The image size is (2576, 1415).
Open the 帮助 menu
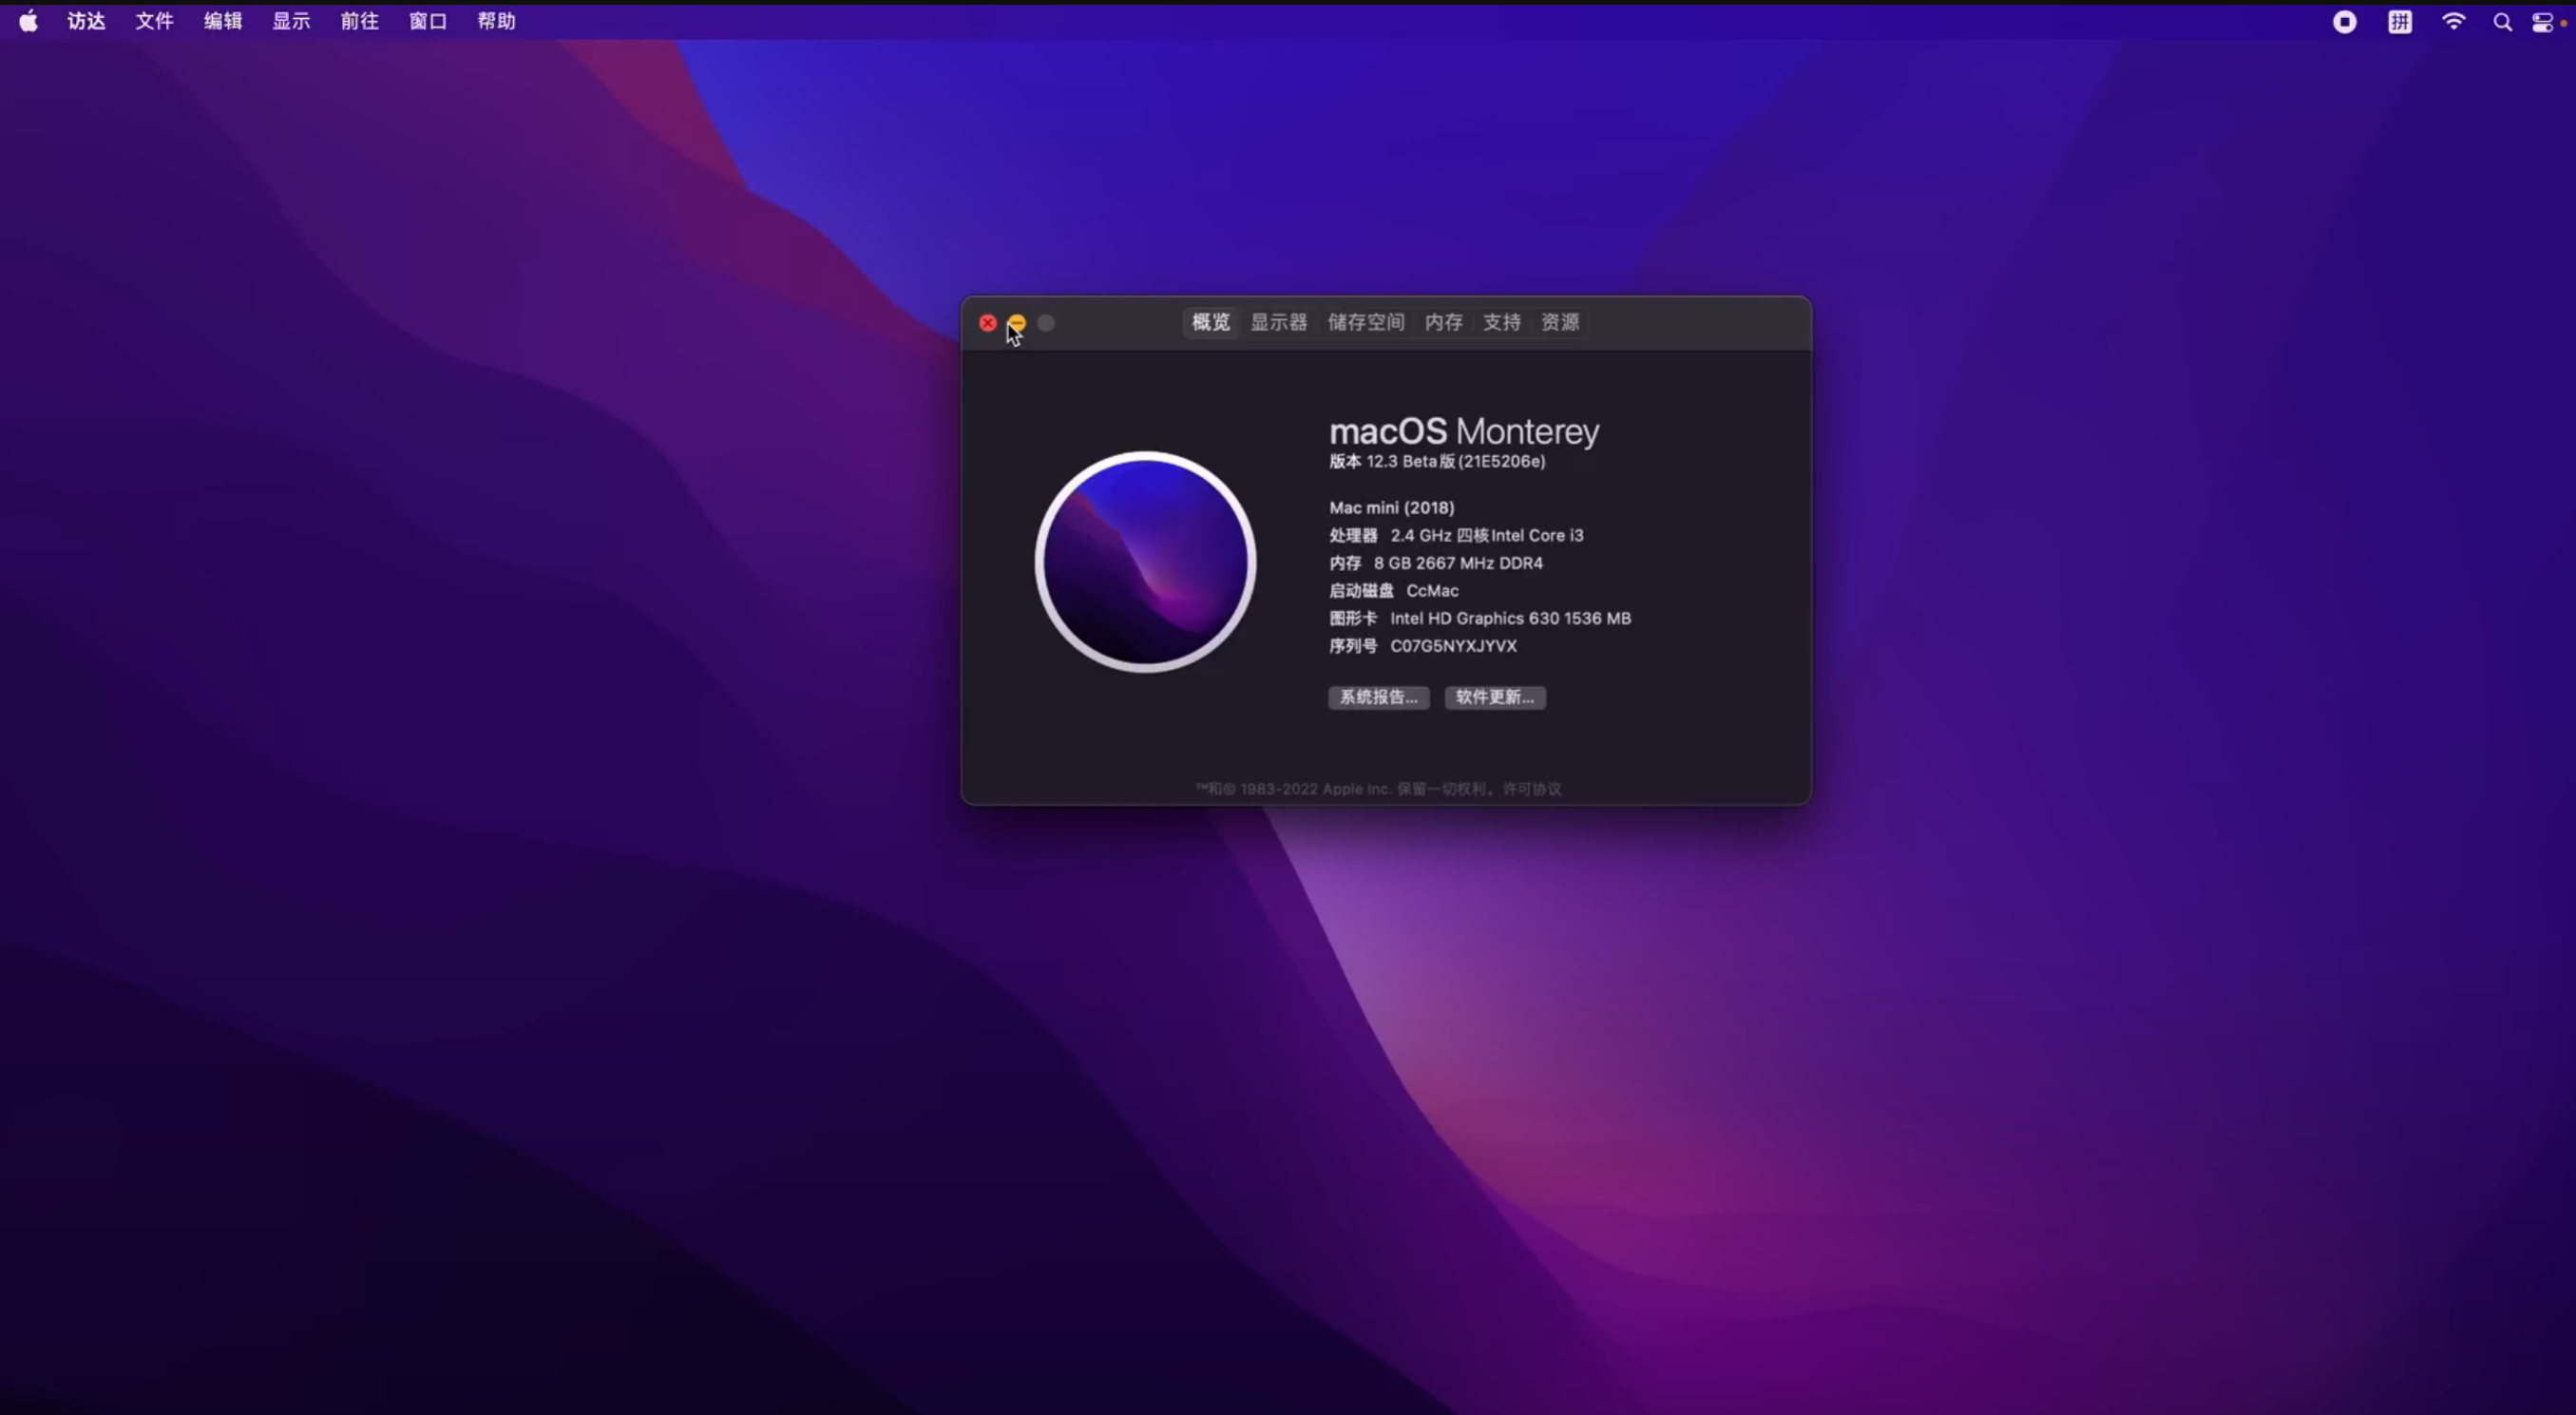tap(496, 21)
